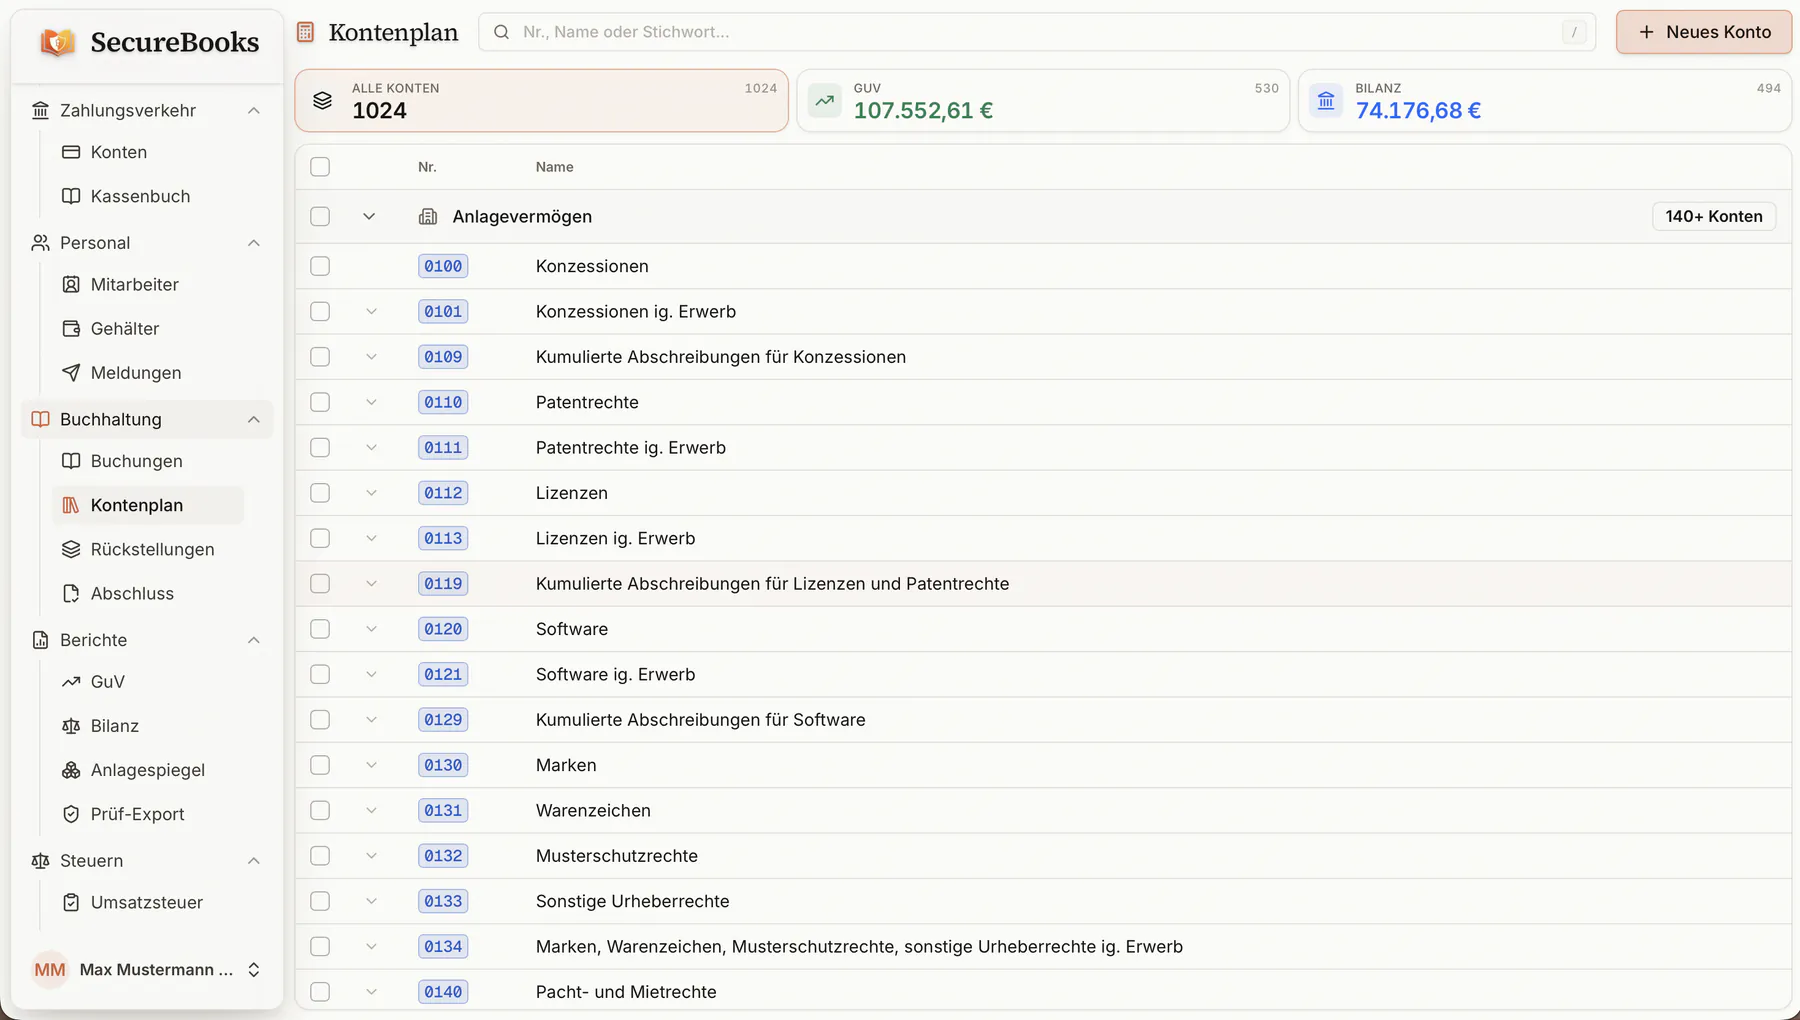Screen dimensions: 1800x1020
Task: Click the Neues Konto button
Action: point(1703,32)
